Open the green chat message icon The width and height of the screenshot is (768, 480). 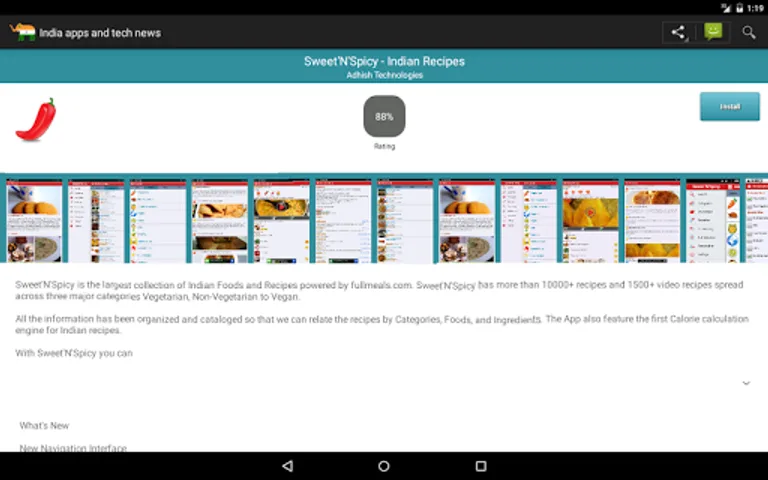pyautogui.click(x=713, y=32)
